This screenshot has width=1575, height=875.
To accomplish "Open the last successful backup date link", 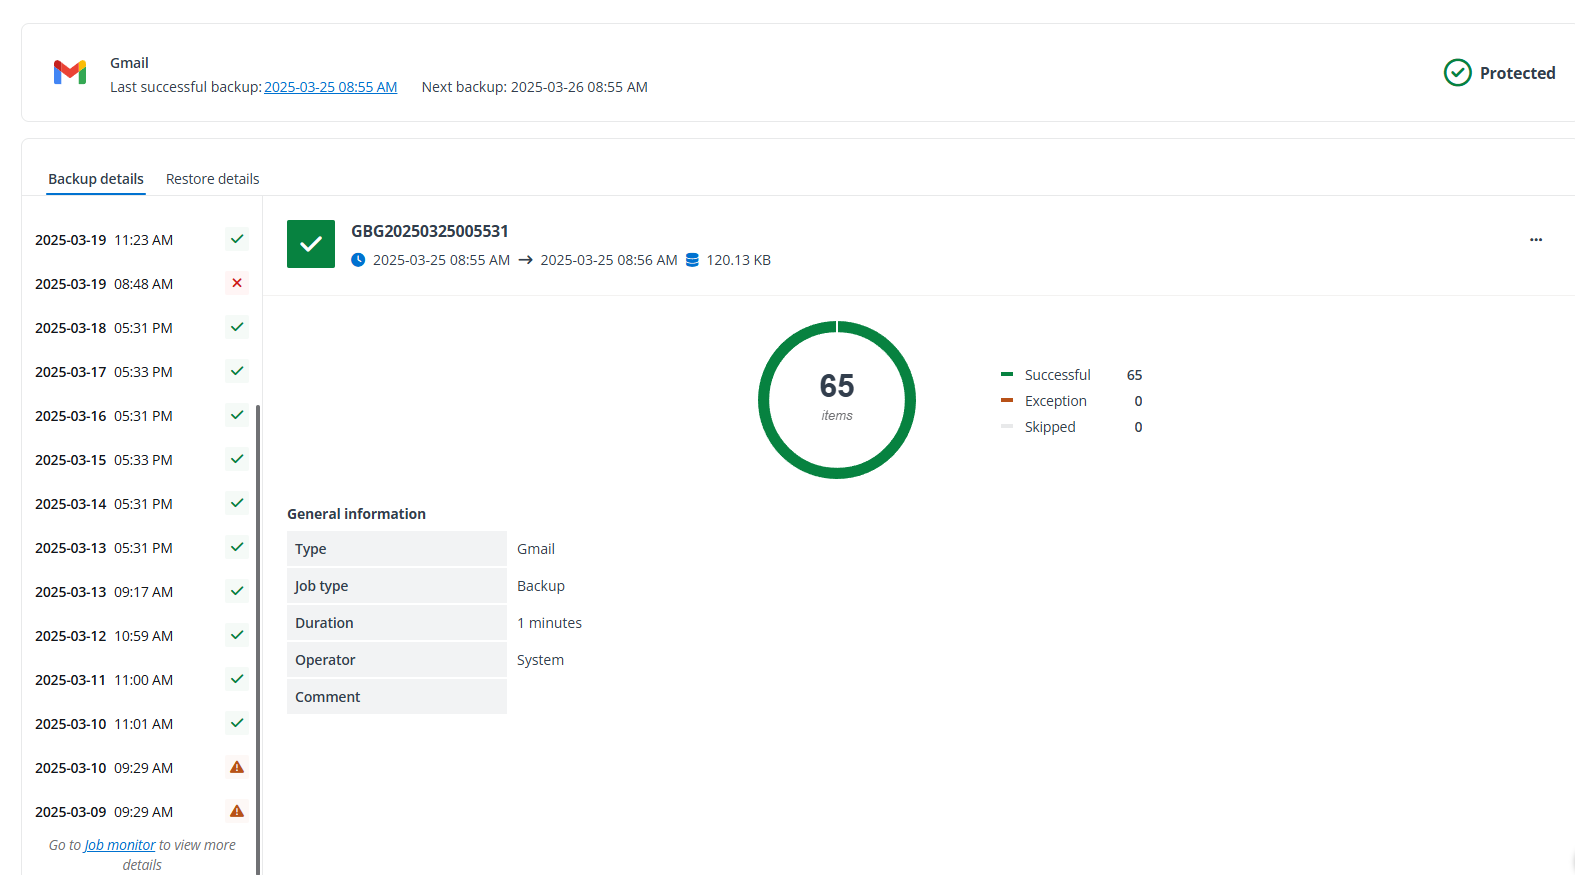I will pyautogui.click(x=330, y=87).
